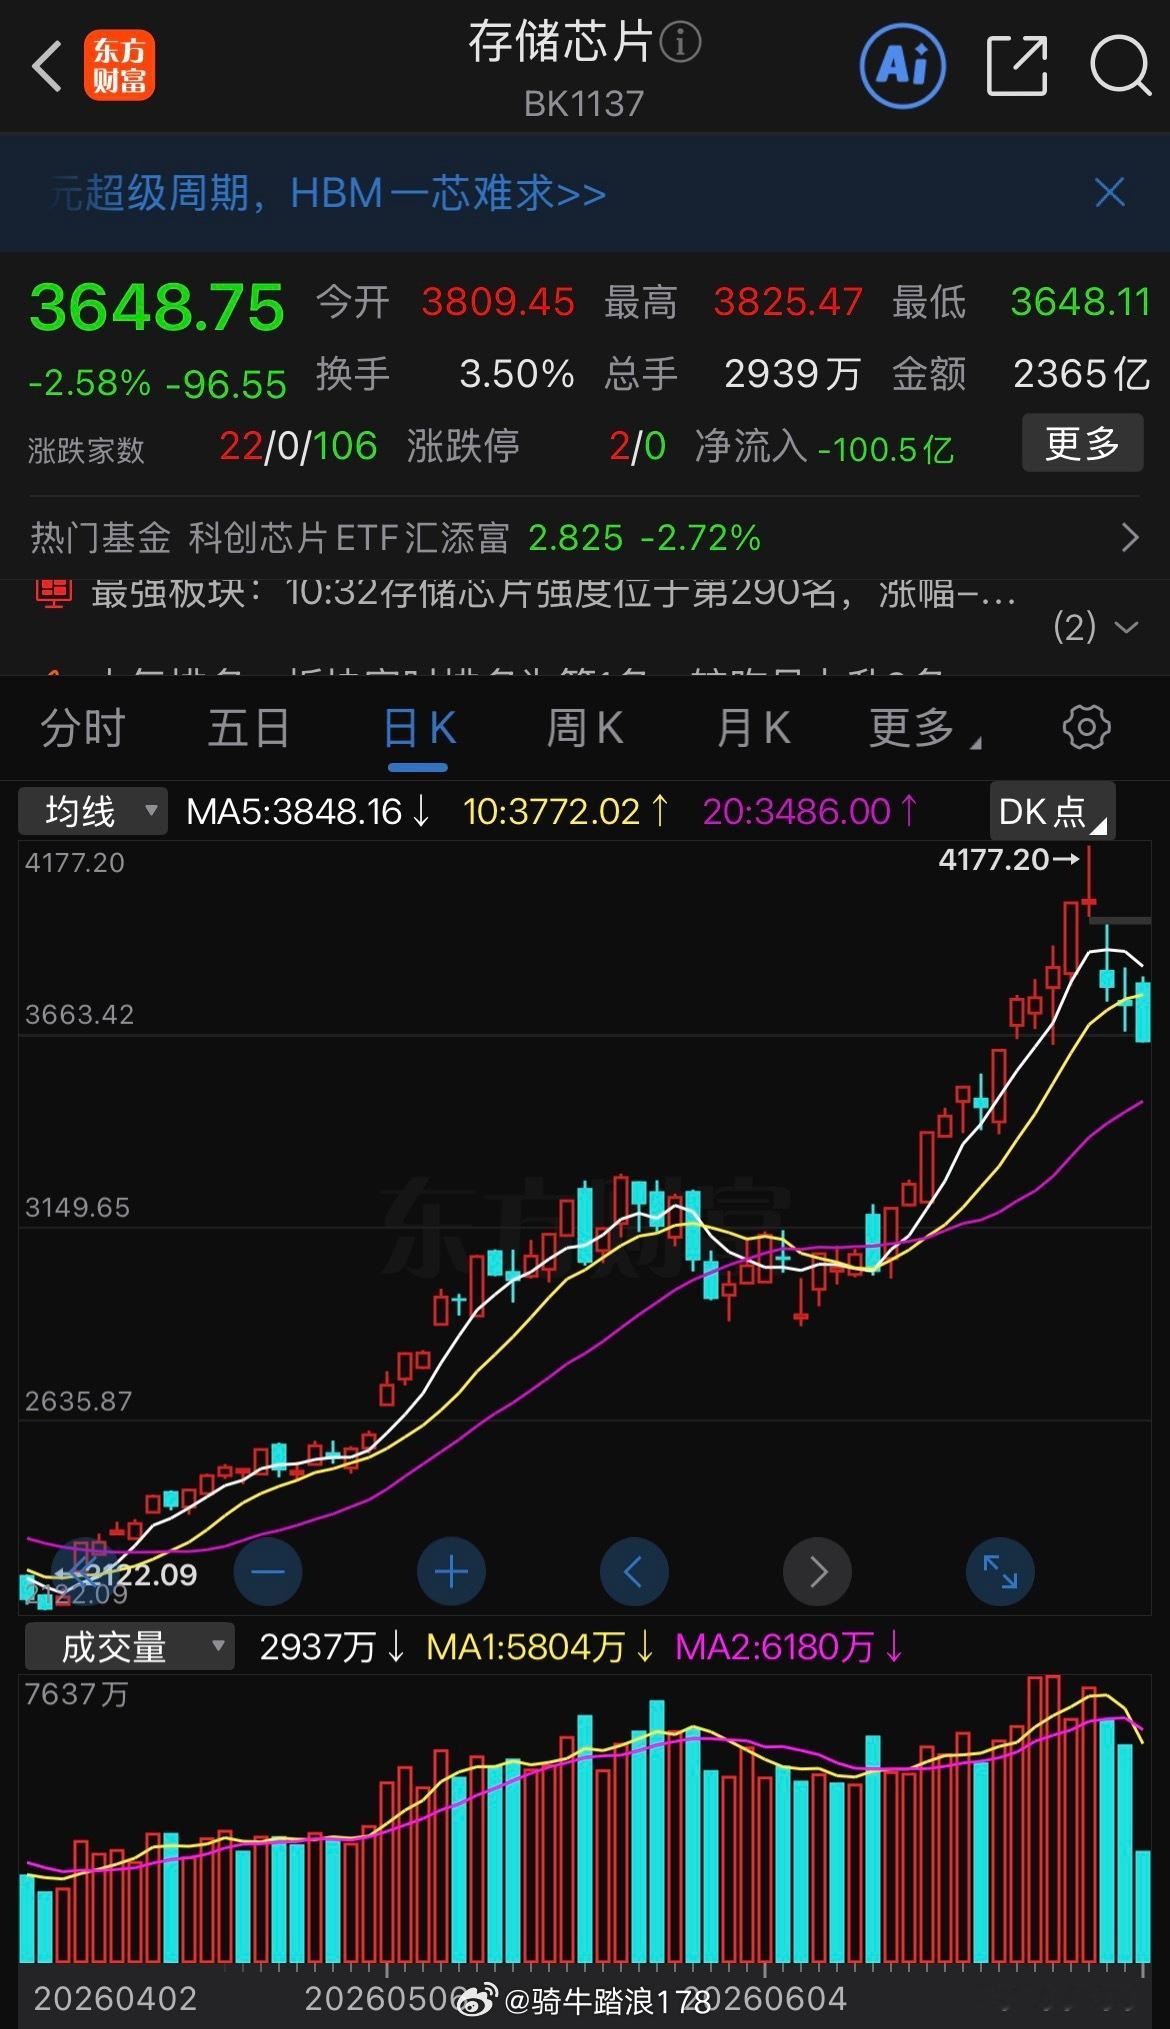Screen dimensions: 1170x2029
Task: Switch to the 月K chart tab
Action: [753, 728]
